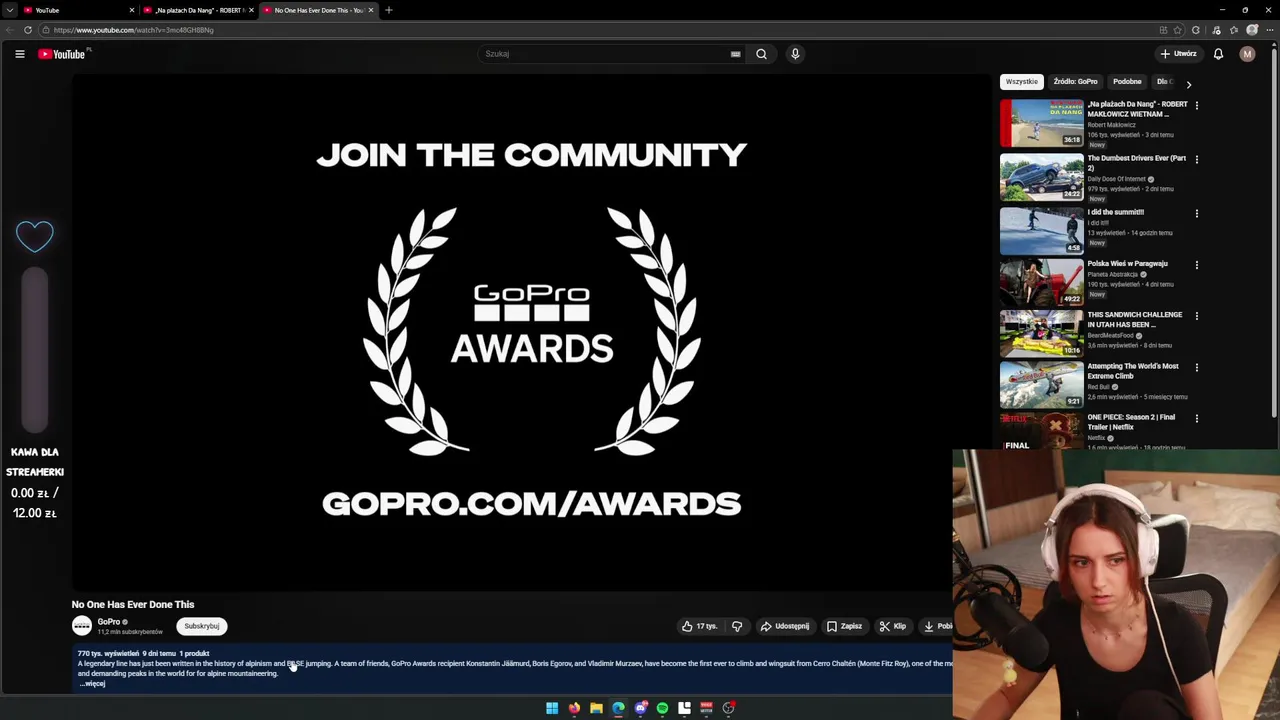Go to the YouTube home logo
The width and height of the screenshot is (1280, 720).
(62, 54)
